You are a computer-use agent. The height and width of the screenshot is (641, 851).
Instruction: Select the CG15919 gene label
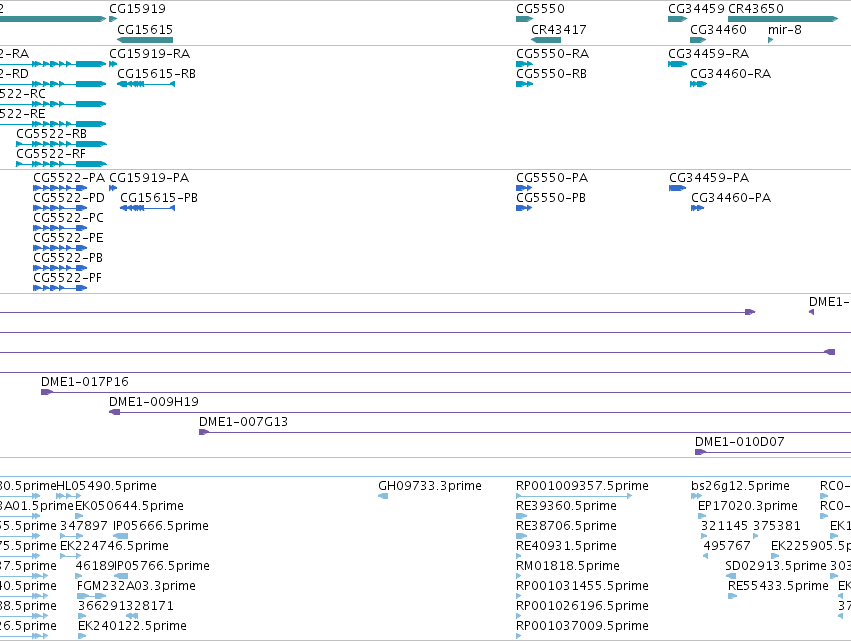(x=137, y=9)
